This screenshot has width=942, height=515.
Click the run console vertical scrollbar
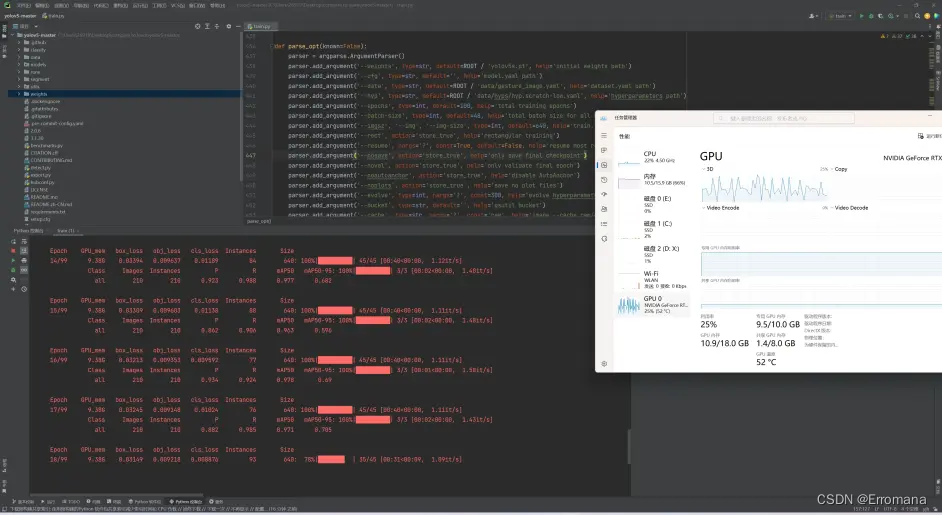coord(628,446)
